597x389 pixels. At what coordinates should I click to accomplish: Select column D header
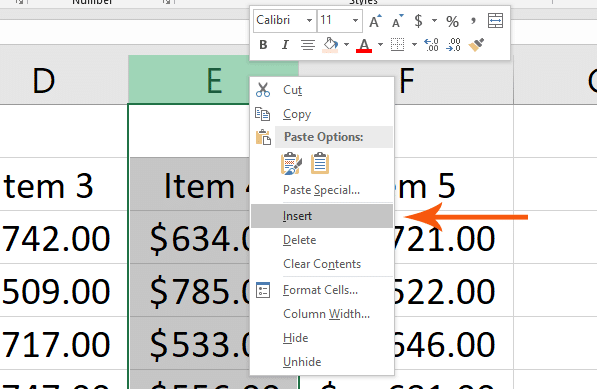click(x=64, y=80)
